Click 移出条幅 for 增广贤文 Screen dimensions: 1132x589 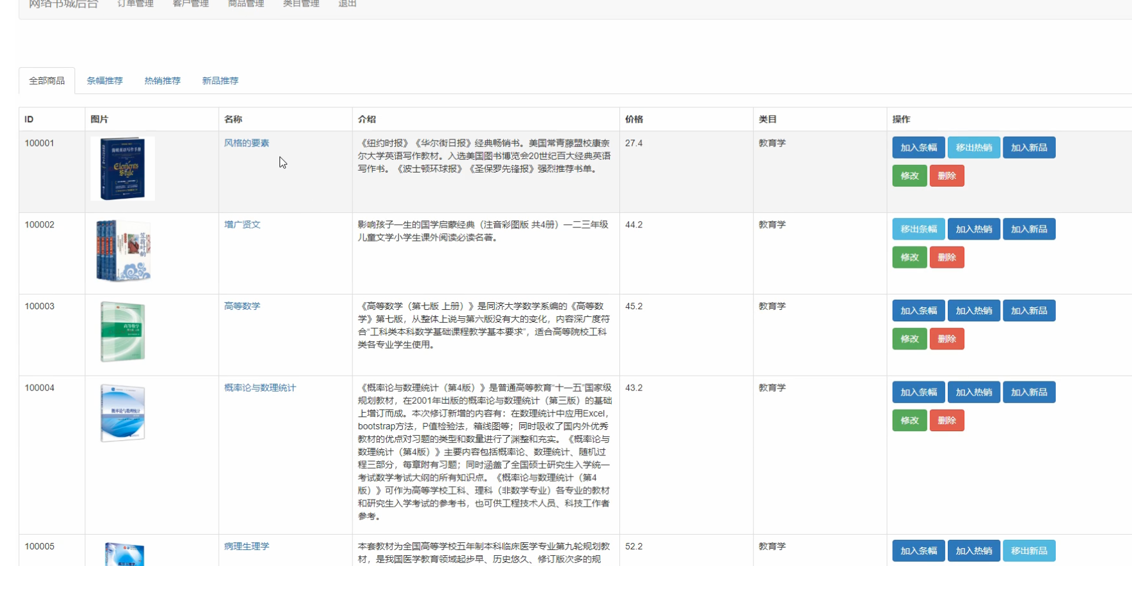918,228
